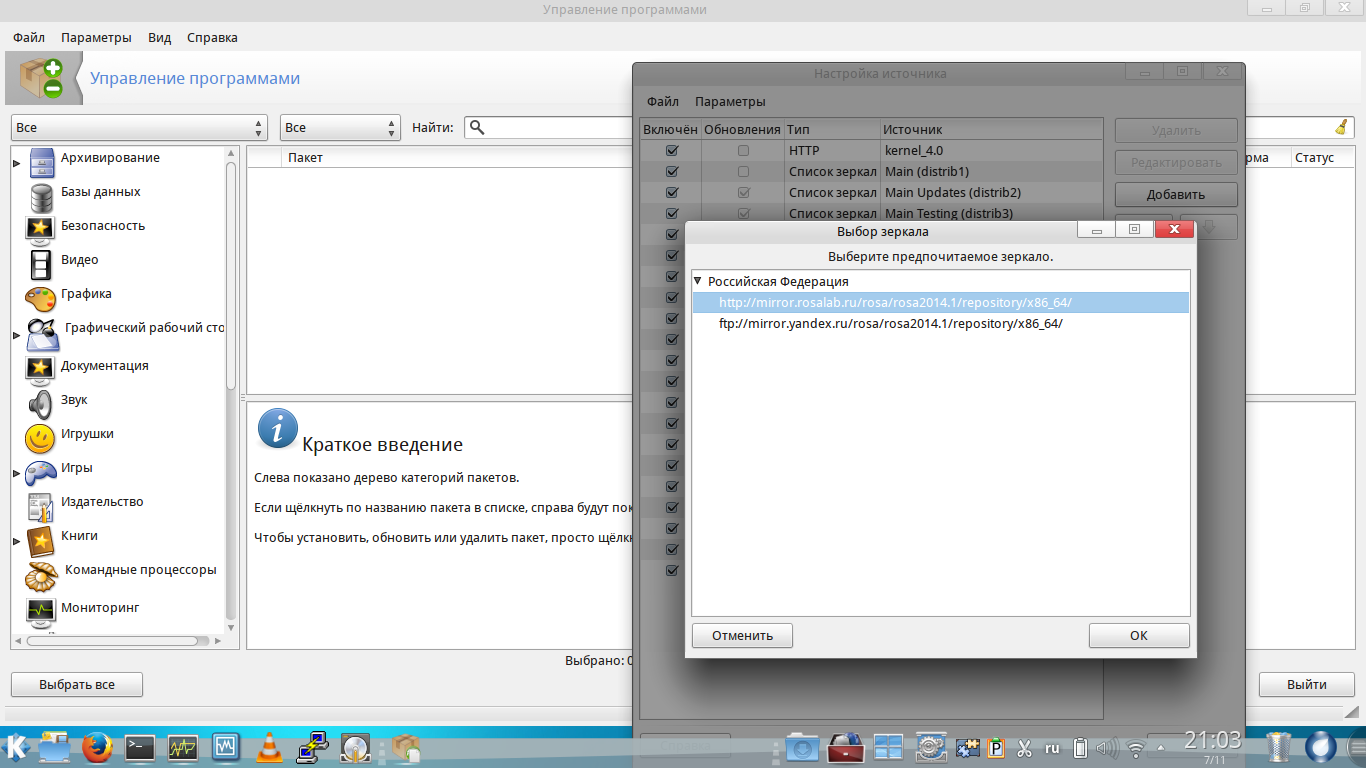
Task: Click the Пакет column header
Action: pos(305,158)
